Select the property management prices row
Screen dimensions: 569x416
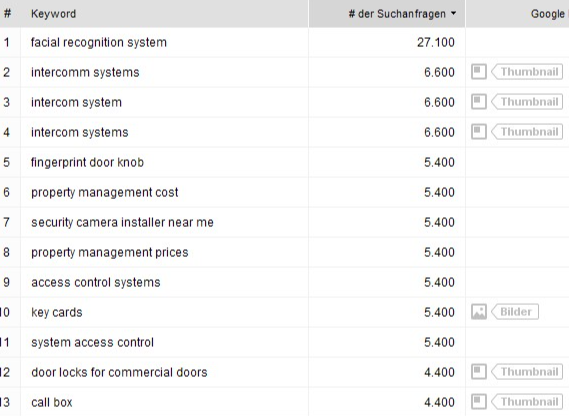point(232,252)
